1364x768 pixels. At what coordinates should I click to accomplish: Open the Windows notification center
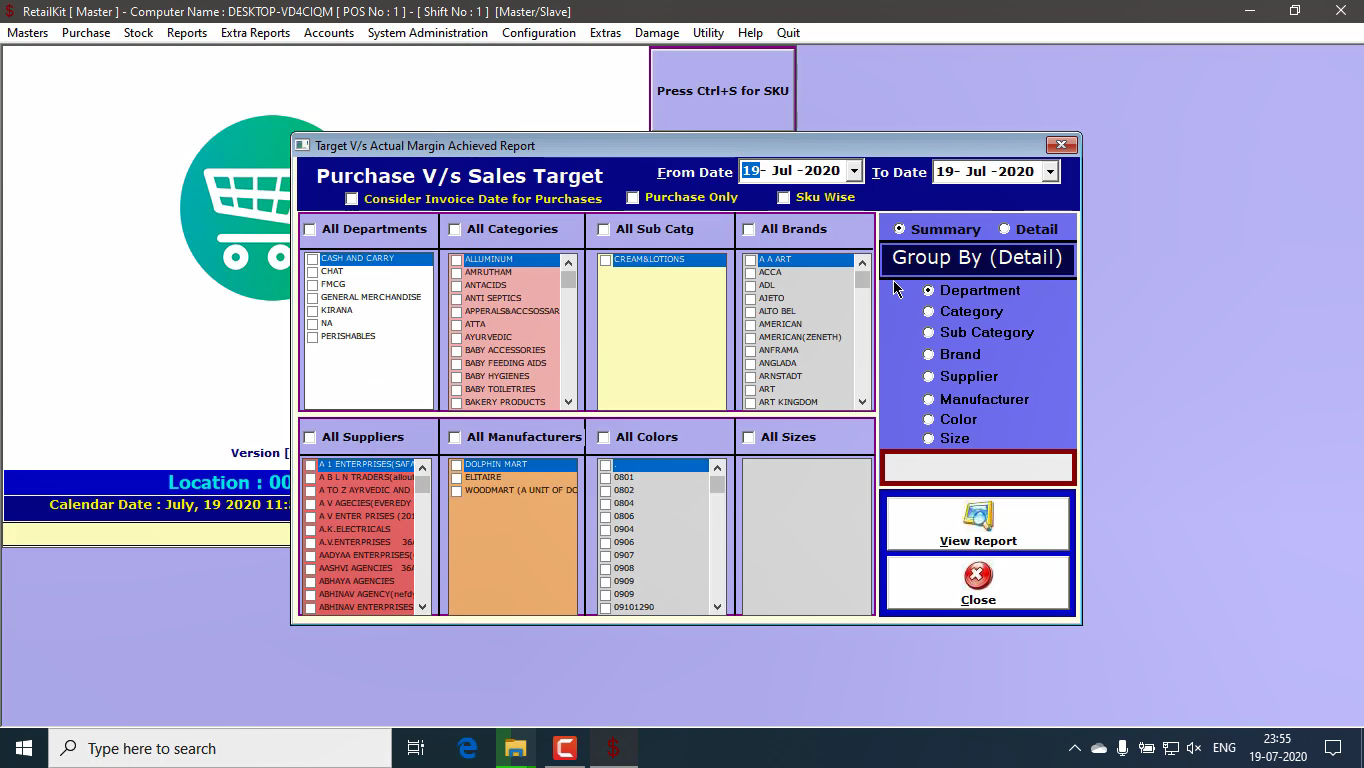[x=1332, y=748]
